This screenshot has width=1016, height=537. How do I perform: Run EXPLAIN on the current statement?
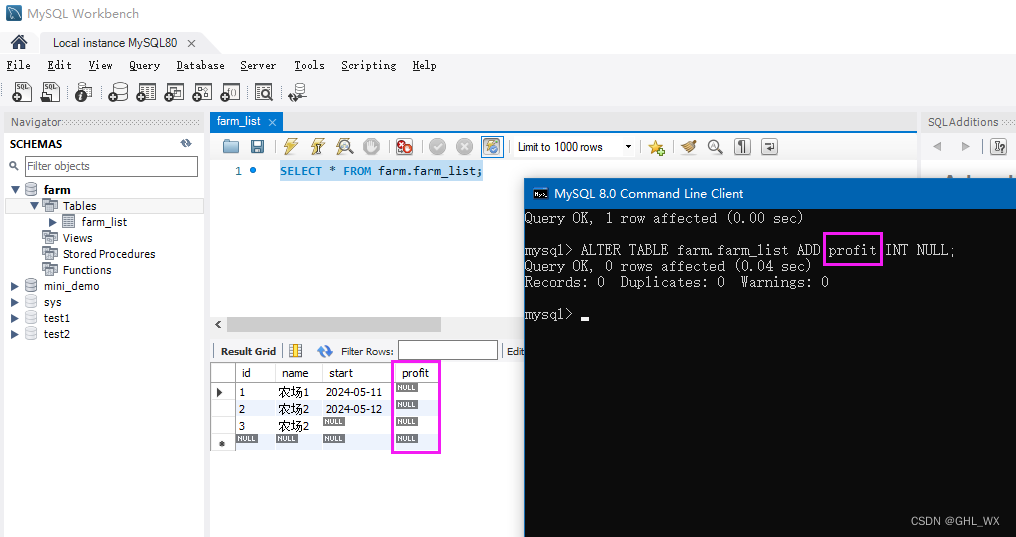point(345,147)
